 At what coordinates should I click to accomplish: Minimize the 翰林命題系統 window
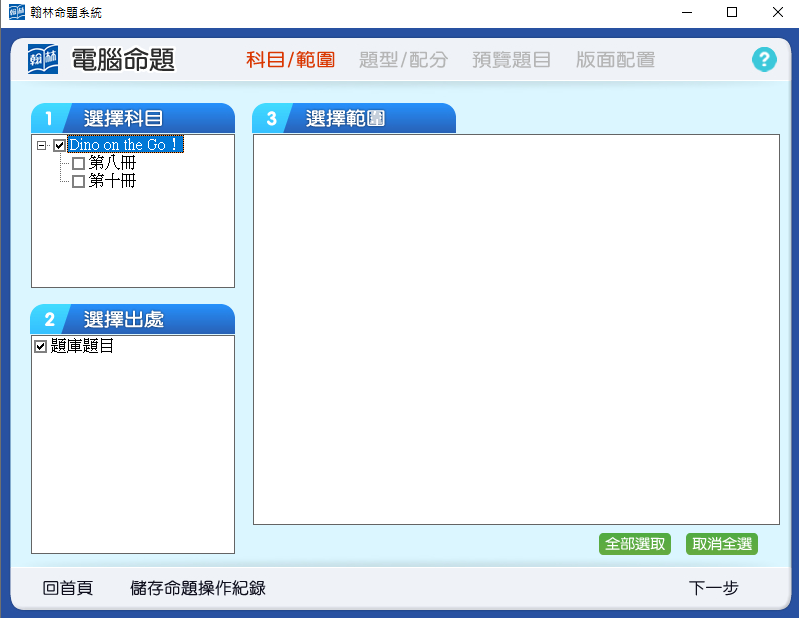(x=687, y=12)
